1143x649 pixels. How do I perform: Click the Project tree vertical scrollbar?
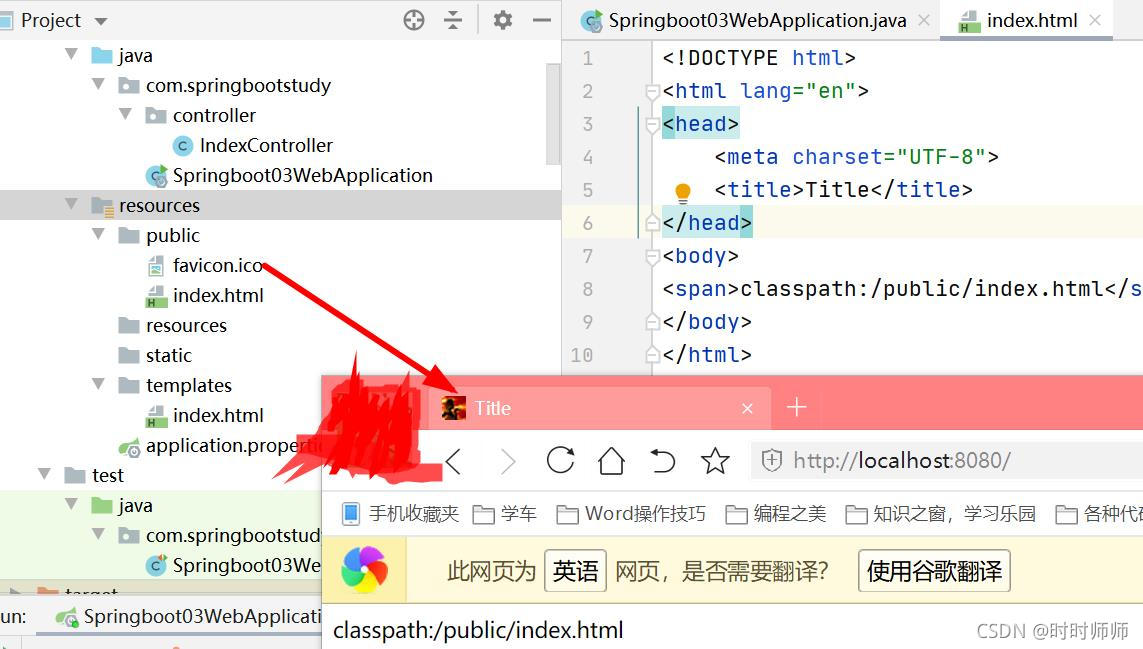pyautogui.click(x=553, y=114)
